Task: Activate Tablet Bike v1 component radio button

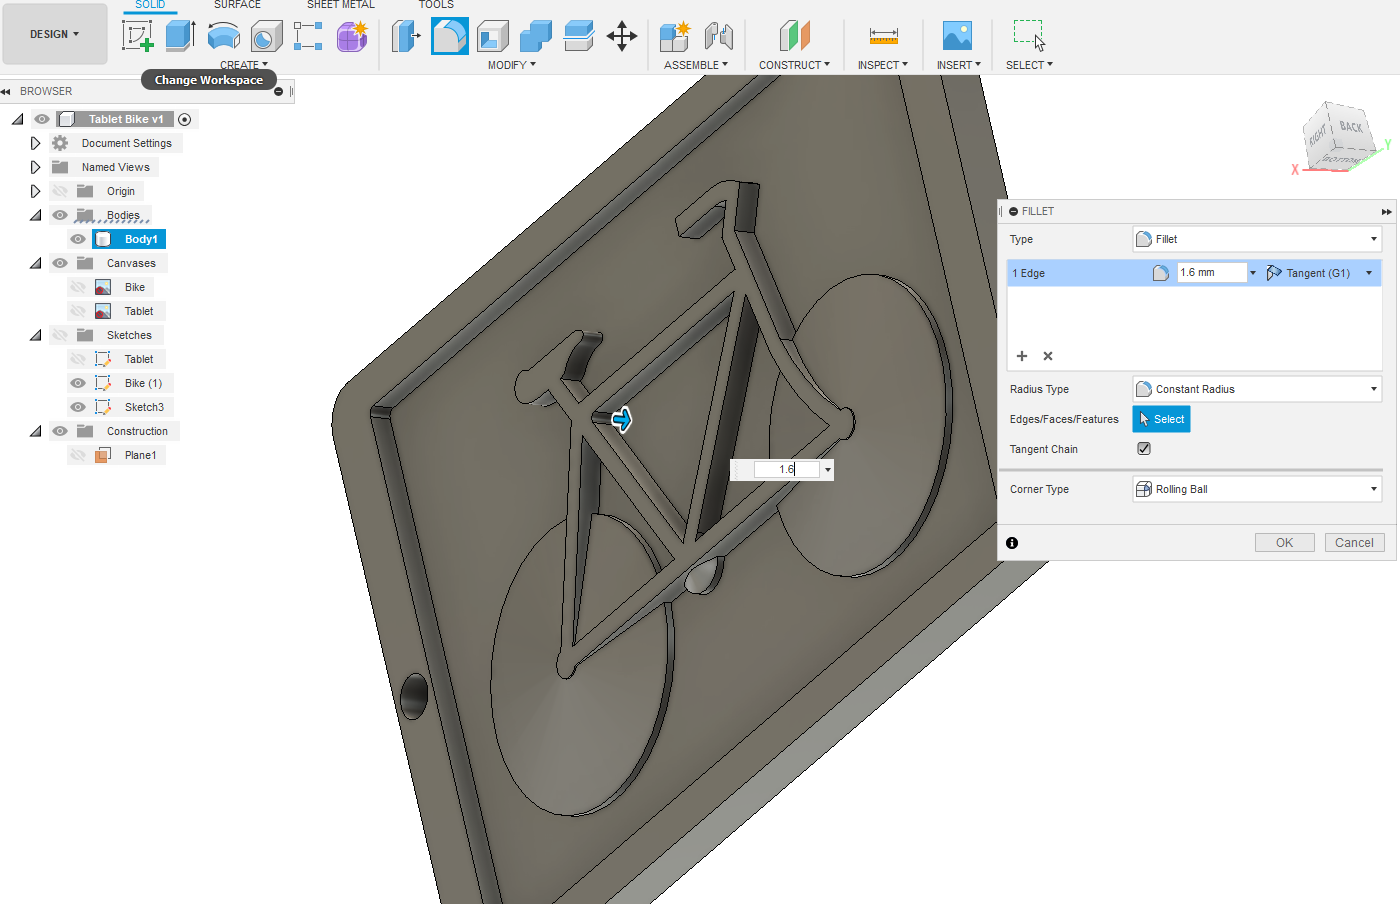Action: pos(184,119)
